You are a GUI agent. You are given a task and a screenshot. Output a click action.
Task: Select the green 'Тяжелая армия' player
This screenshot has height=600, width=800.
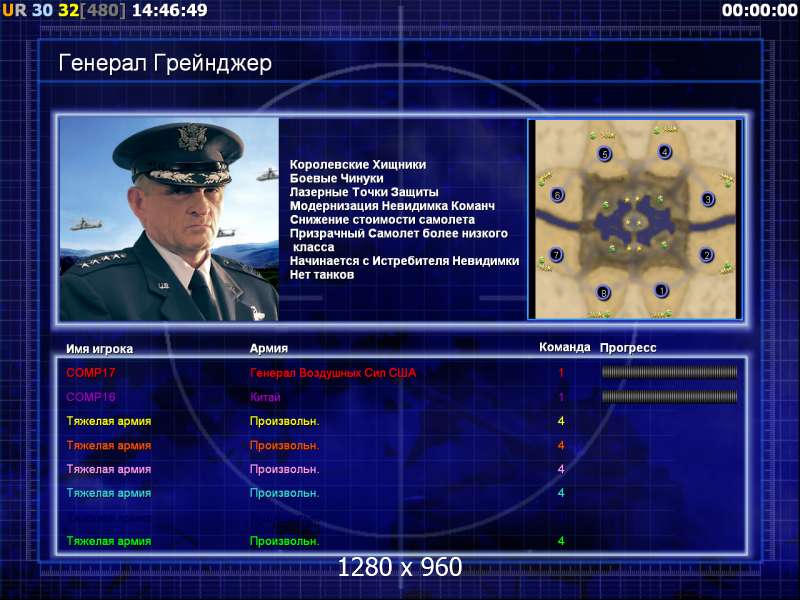coord(109,541)
